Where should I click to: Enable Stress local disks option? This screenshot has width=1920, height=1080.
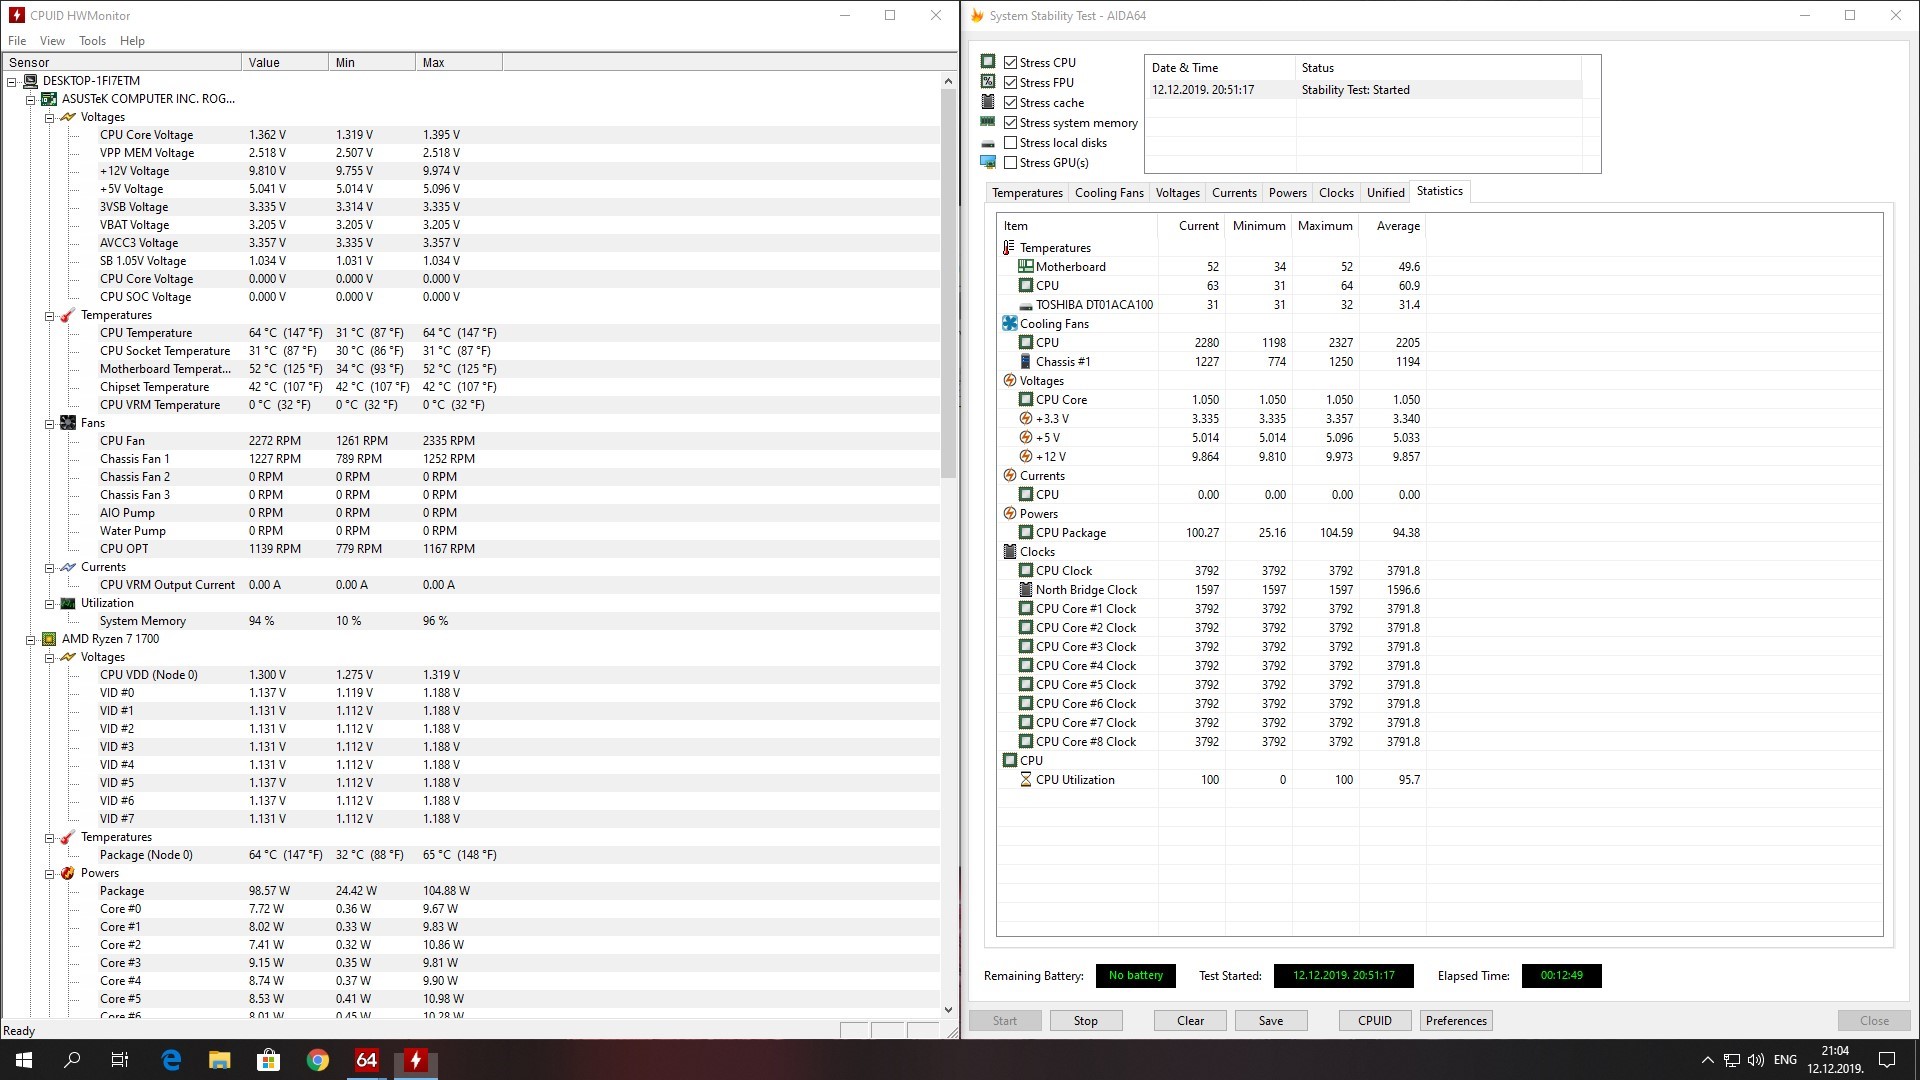click(1010, 143)
